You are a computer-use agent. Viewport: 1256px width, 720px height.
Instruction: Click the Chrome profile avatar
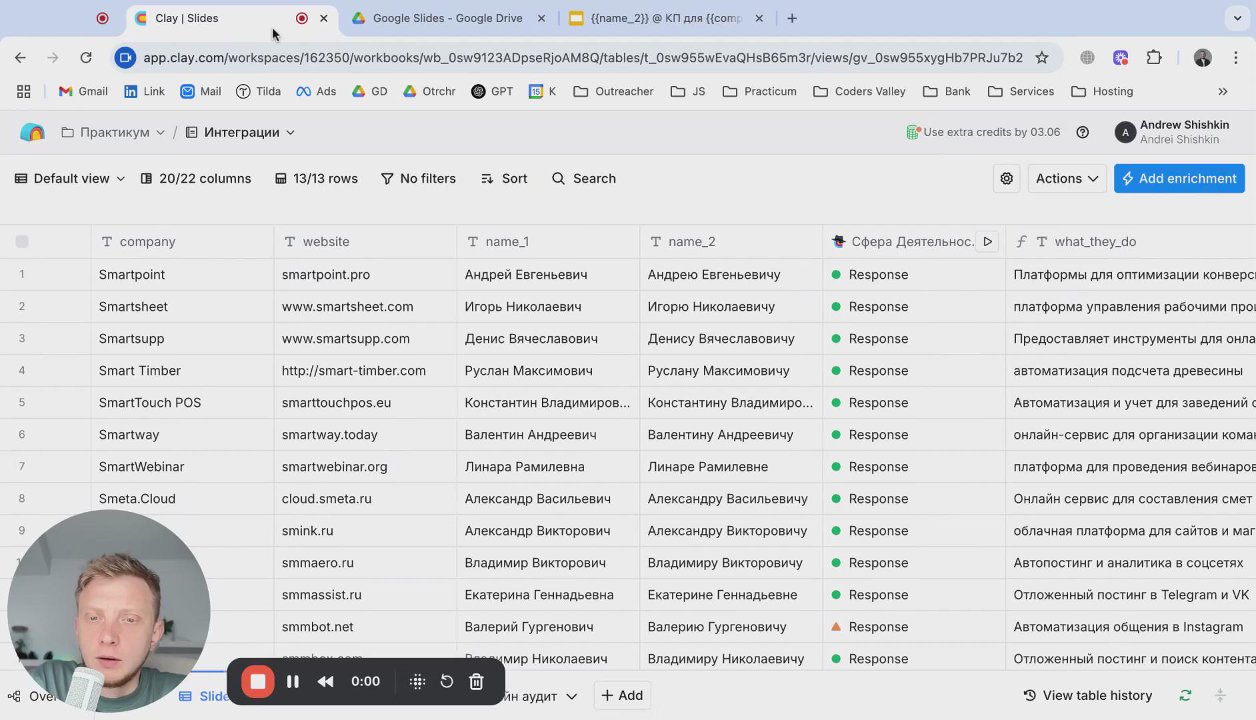1203,58
